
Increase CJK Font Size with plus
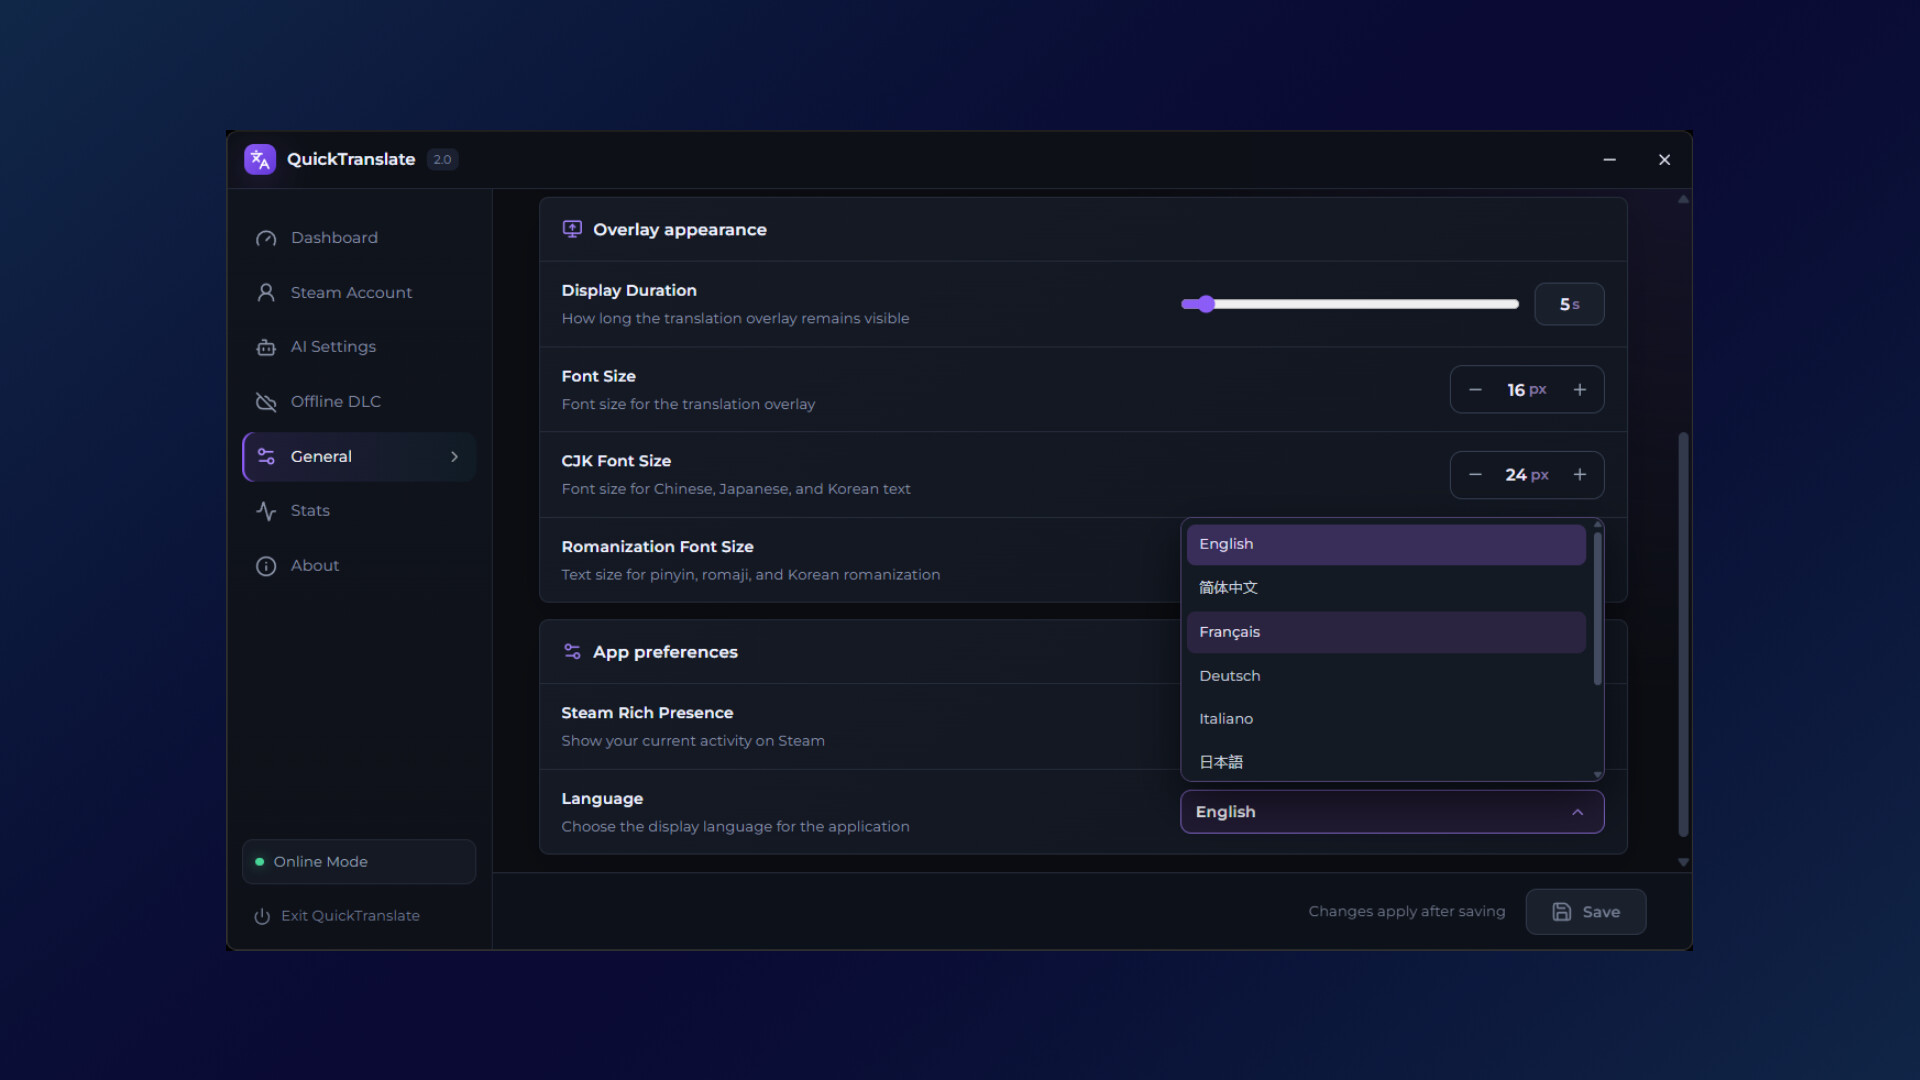[1580, 474]
